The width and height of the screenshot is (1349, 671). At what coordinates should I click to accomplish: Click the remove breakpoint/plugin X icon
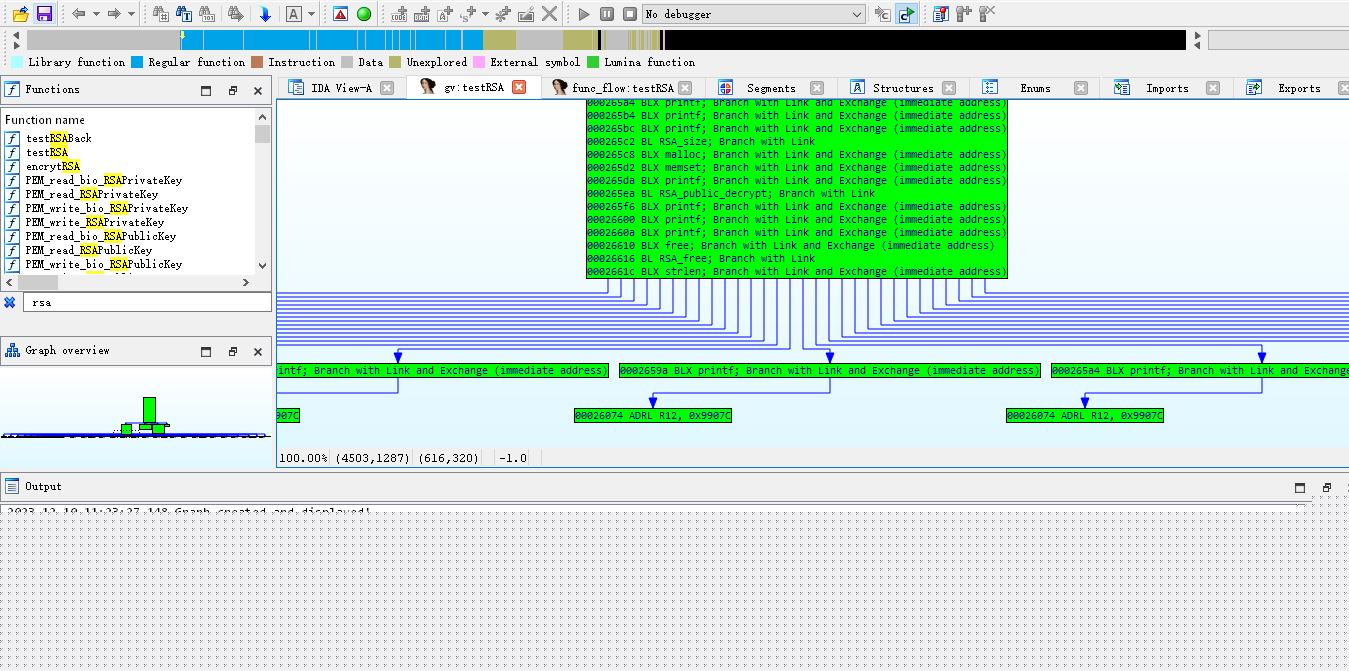pyautogui.click(x=986, y=14)
